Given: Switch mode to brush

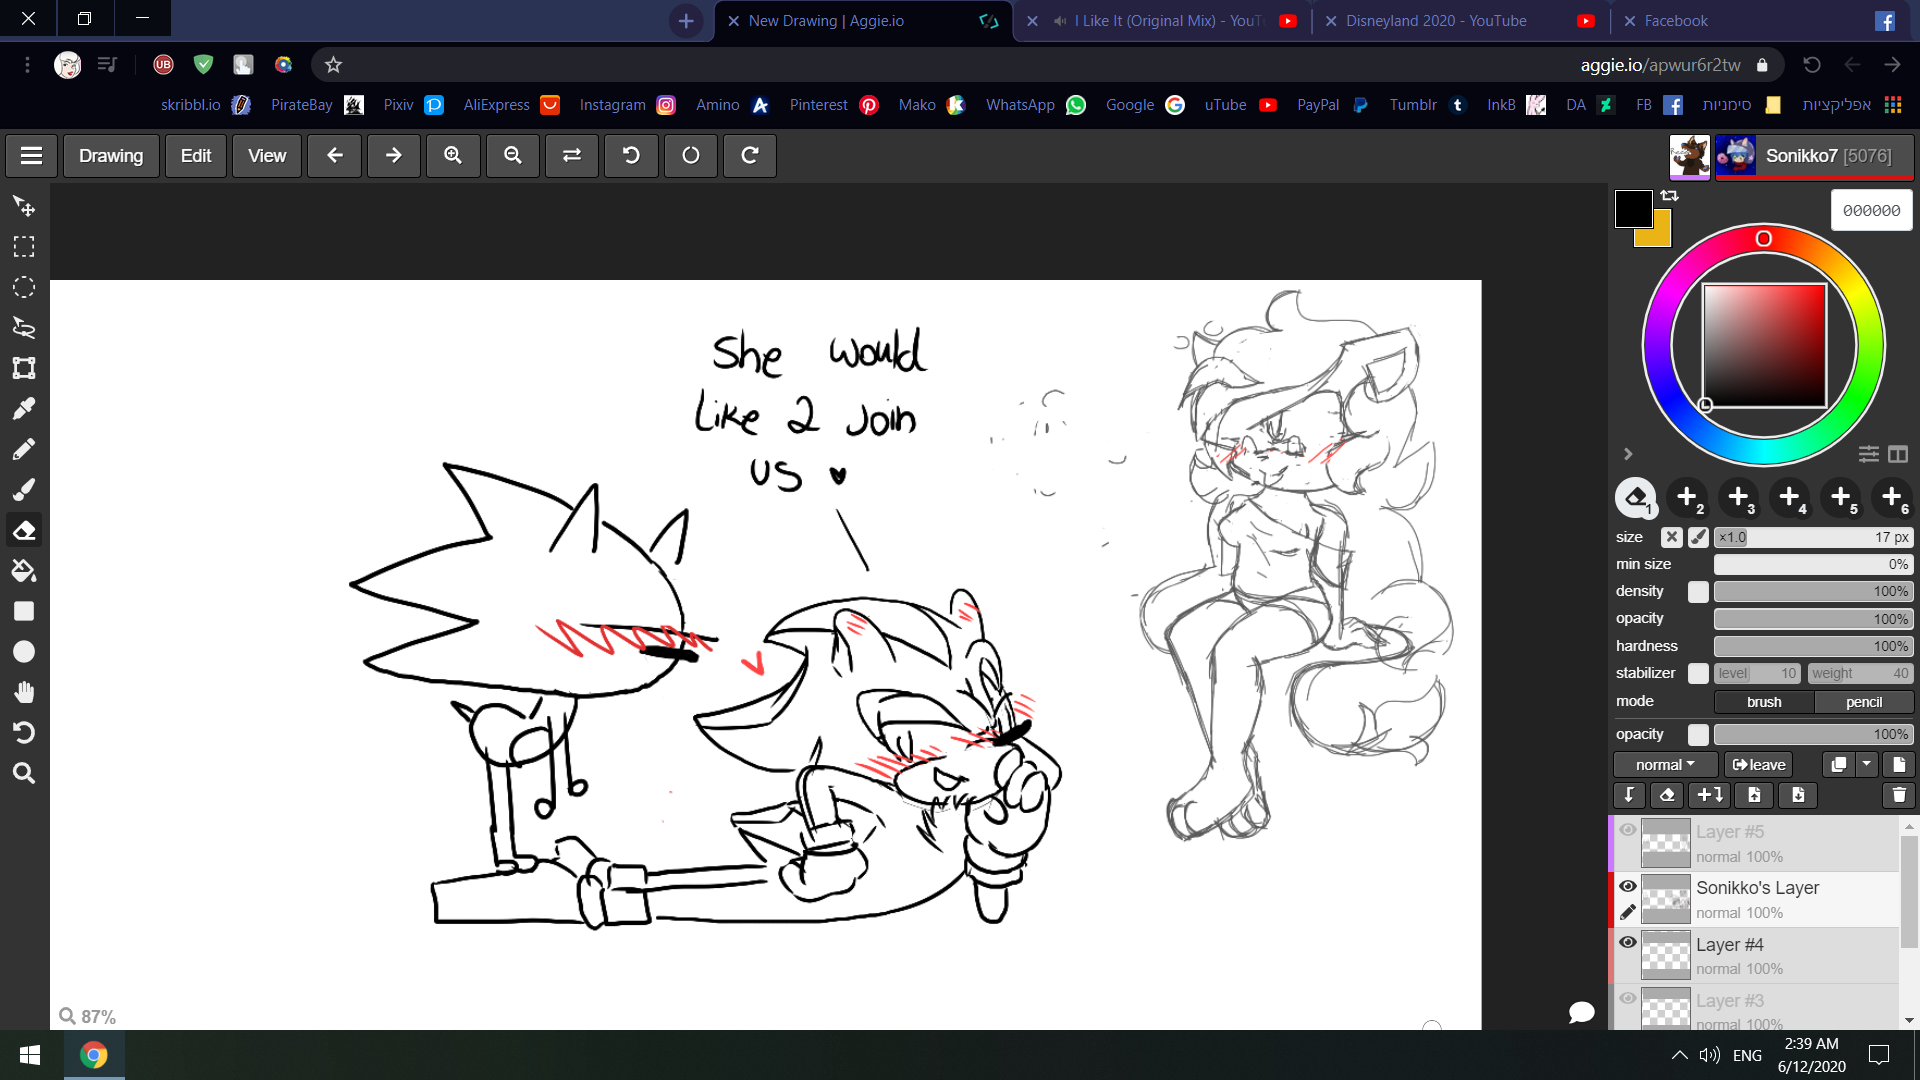Looking at the screenshot, I should pos(1764,702).
